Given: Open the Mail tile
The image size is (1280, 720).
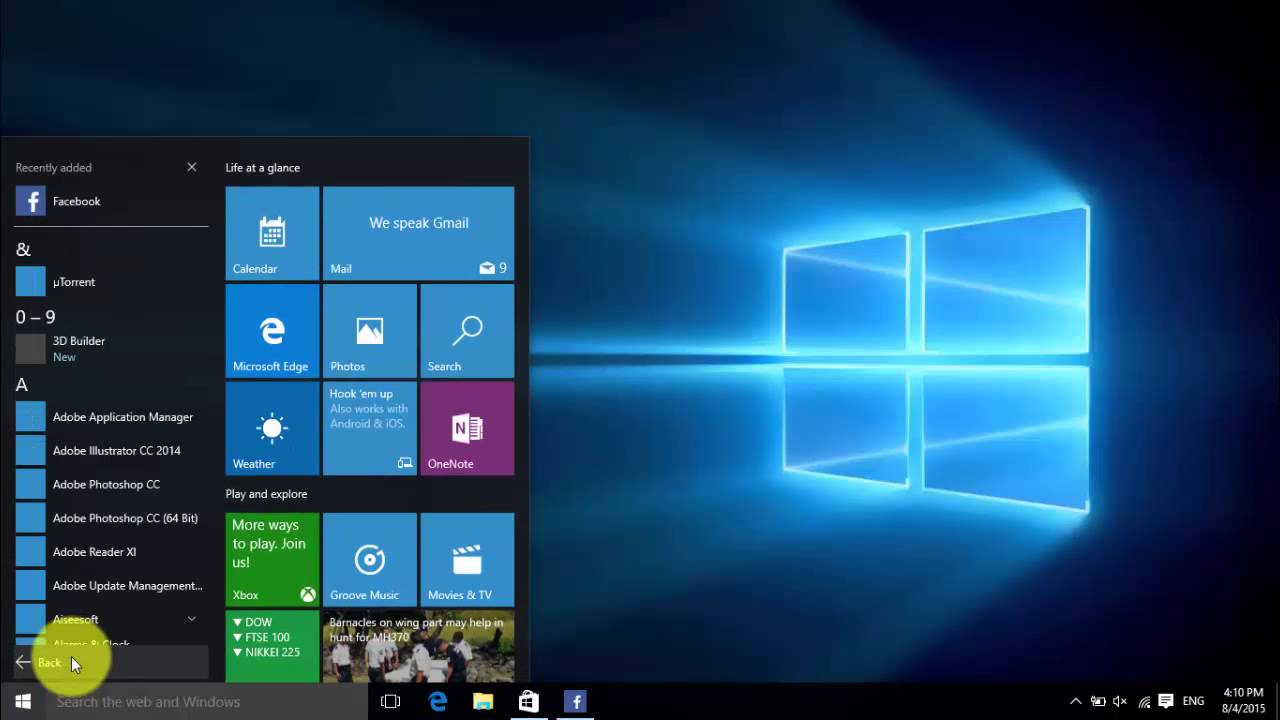Looking at the screenshot, I should click(x=418, y=233).
